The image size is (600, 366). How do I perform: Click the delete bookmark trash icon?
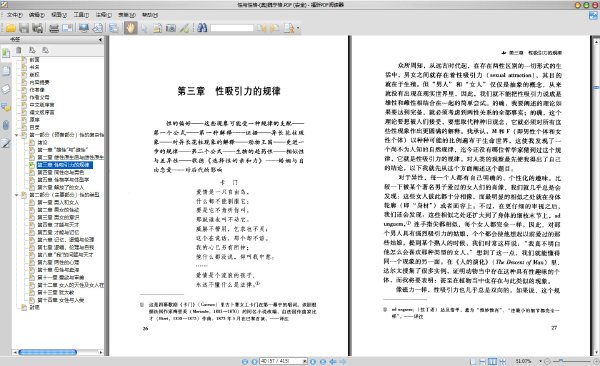pyautogui.click(x=18, y=50)
